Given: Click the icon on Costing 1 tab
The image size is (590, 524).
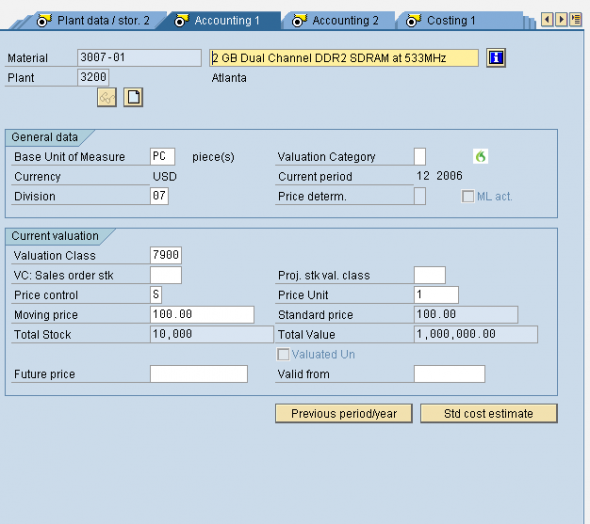Looking at the screenshot, I should (414, 20).
